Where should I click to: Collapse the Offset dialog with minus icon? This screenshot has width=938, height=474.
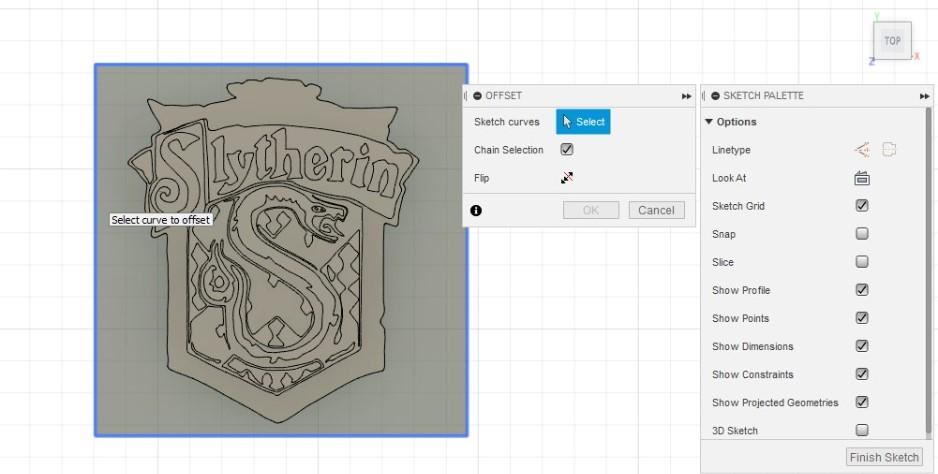(x=477, y=96)
